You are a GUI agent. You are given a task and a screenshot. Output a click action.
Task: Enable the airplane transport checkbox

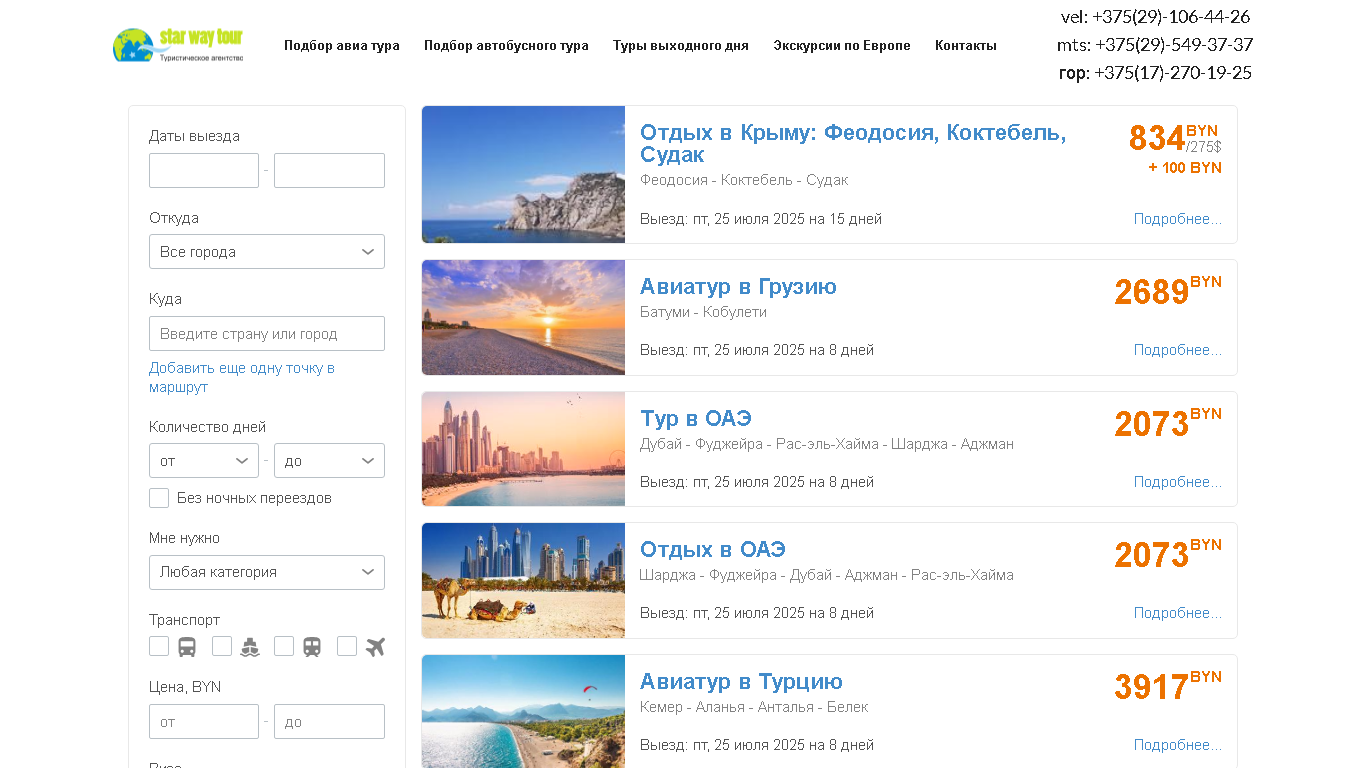(347, 646)
